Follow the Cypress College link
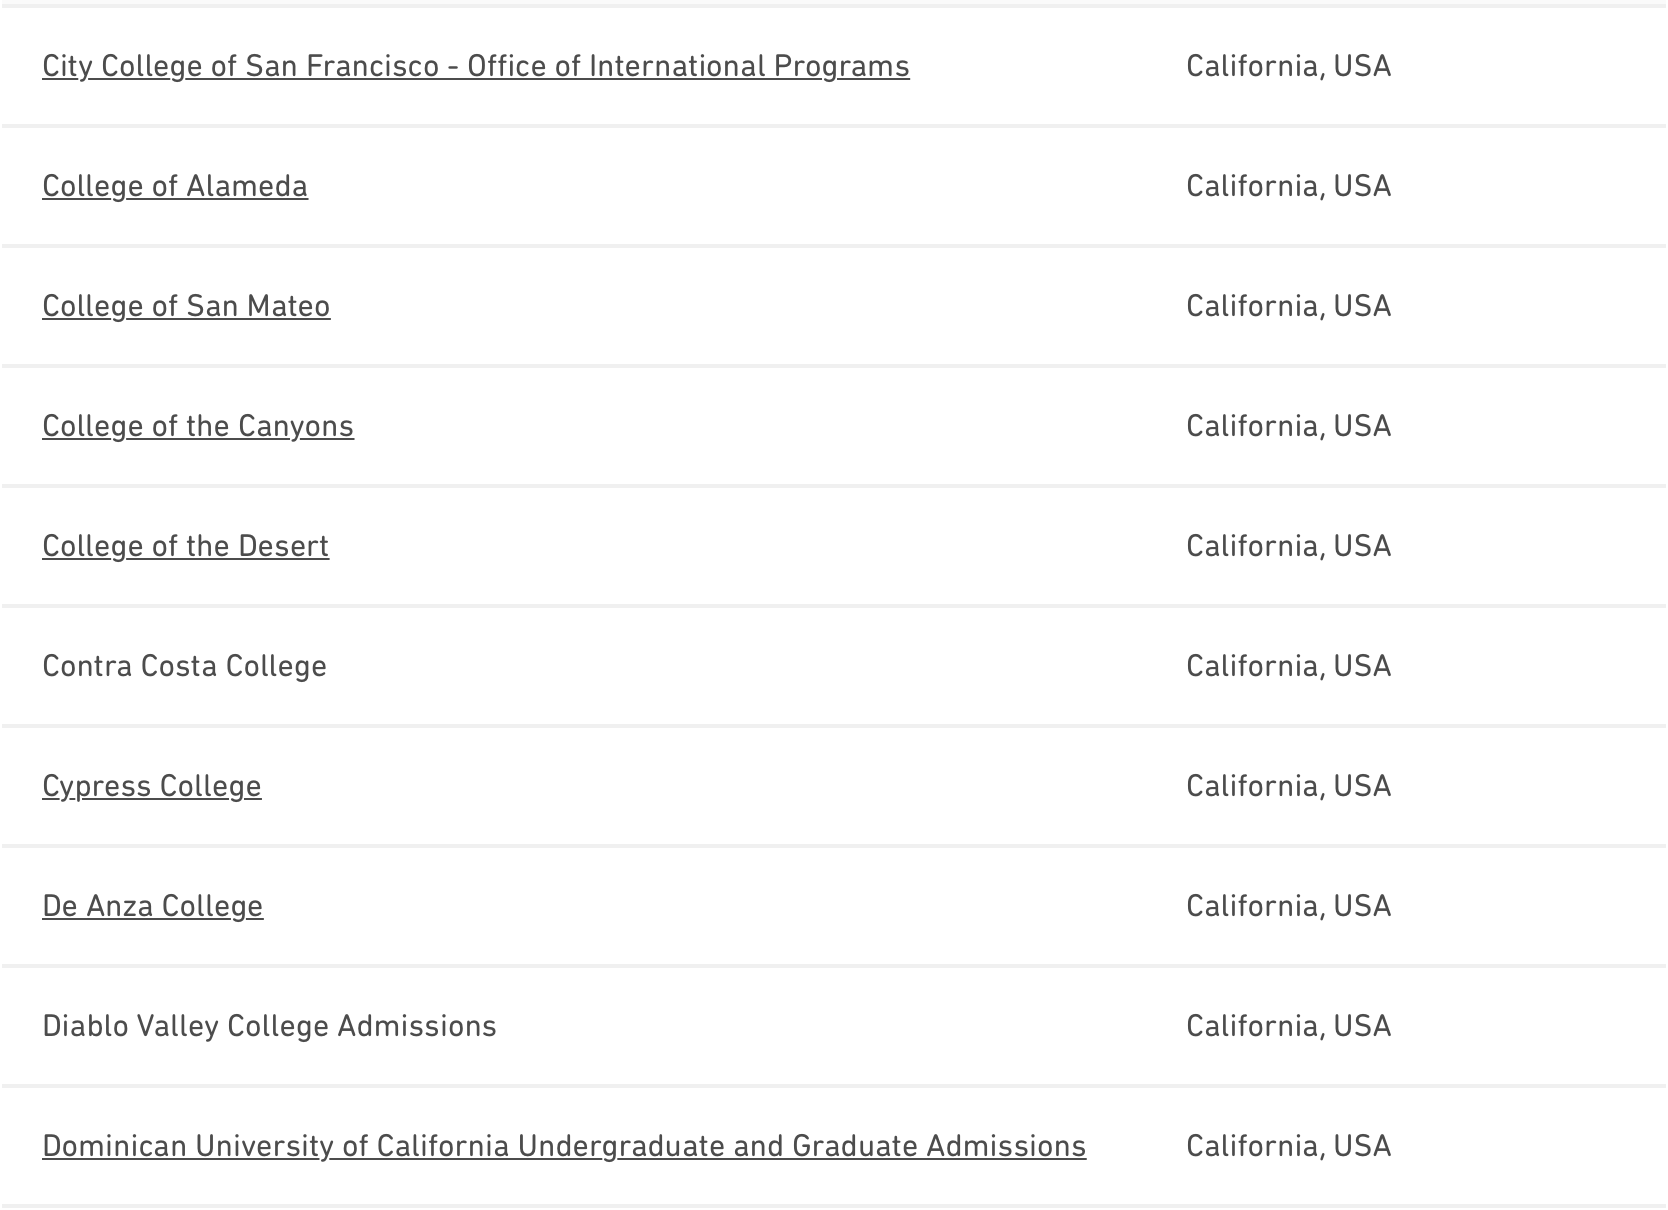The width and height of the screenshot is (1668, 1210). point(152,786)
